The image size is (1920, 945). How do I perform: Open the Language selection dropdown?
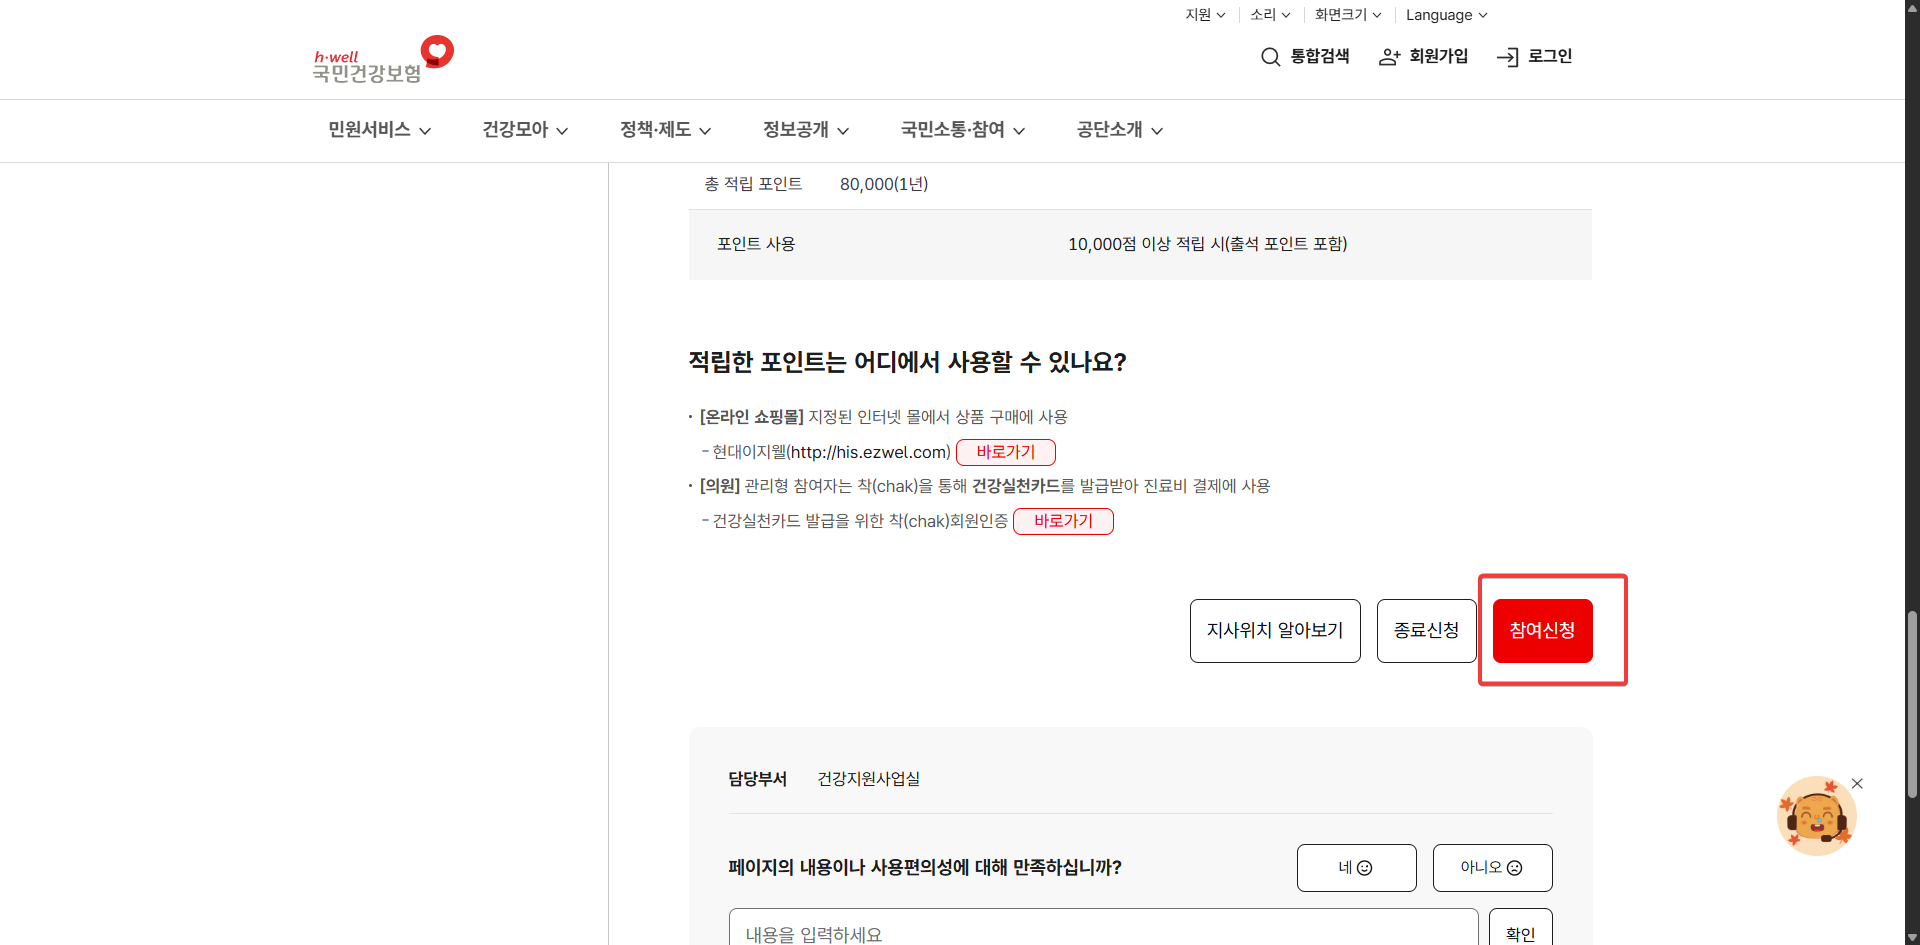pos(1445,14)
